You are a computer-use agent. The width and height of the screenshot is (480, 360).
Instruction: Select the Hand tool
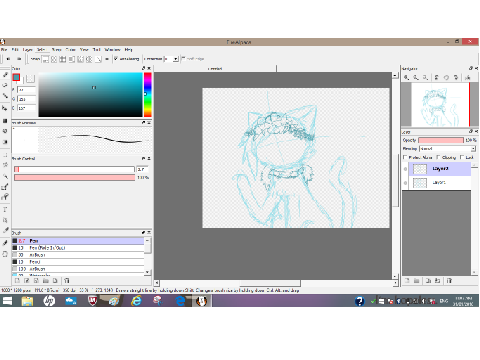(x=5, y=254)
